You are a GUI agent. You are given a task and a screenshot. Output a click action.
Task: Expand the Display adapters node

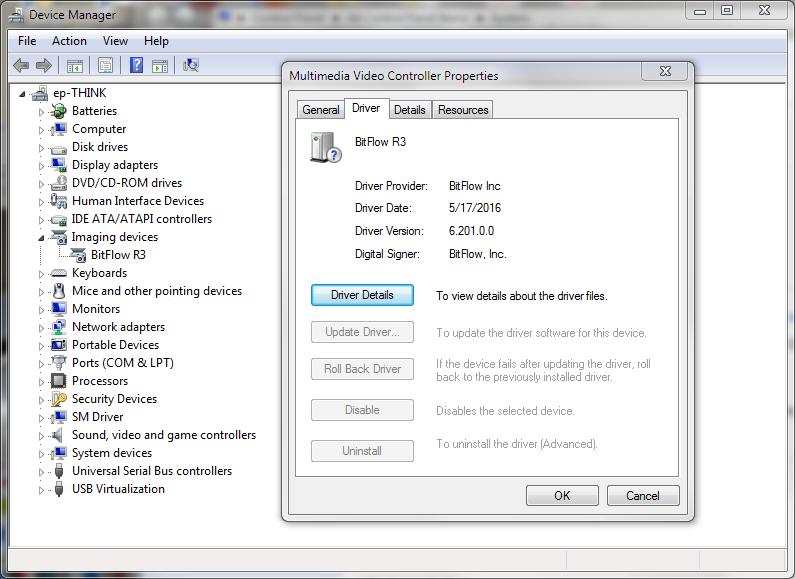[x=42, y=165]
